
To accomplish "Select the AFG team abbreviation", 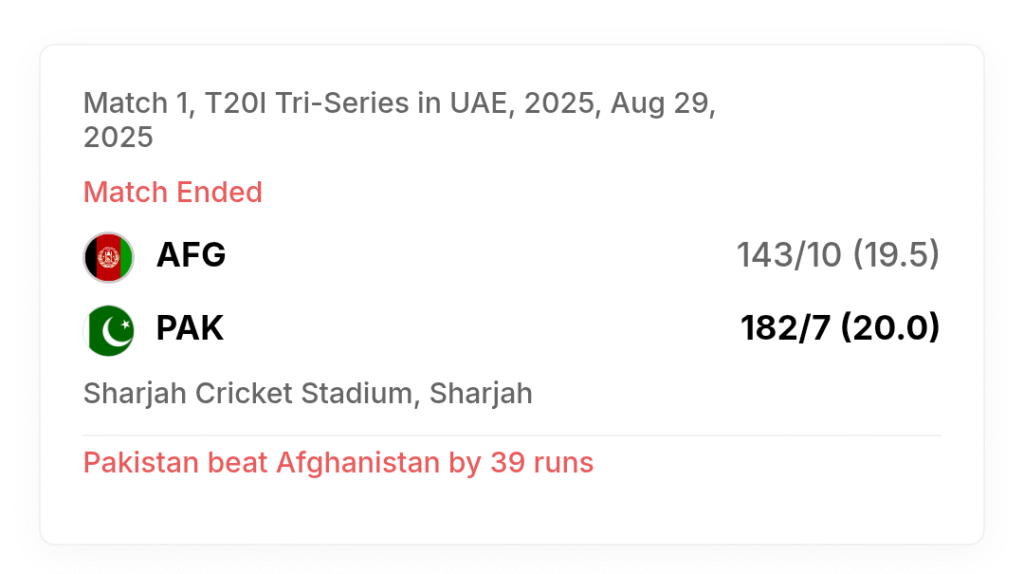I will pos(191,255).
